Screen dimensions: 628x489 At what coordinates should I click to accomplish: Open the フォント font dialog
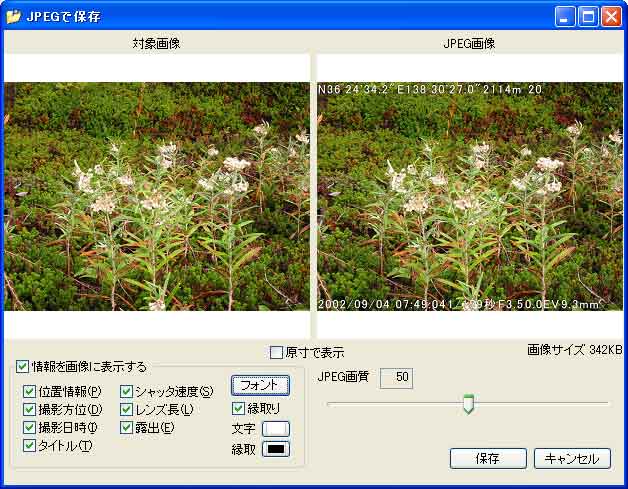tap(260, 385)
